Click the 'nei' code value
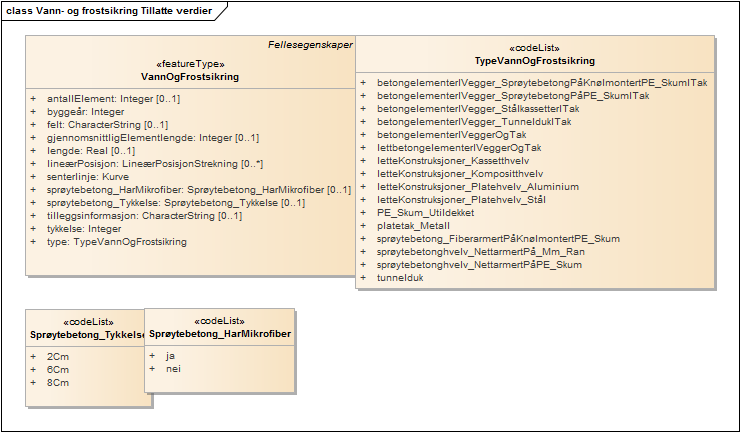Screen dimensions: 740x432 (x=172, y=369)
